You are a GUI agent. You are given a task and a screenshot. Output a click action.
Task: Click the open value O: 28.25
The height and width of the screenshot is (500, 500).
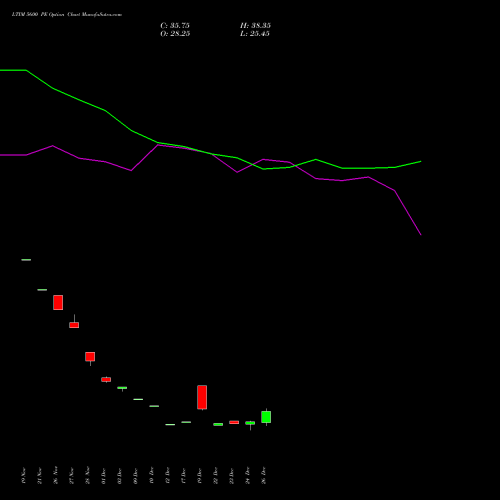(175, 34)
